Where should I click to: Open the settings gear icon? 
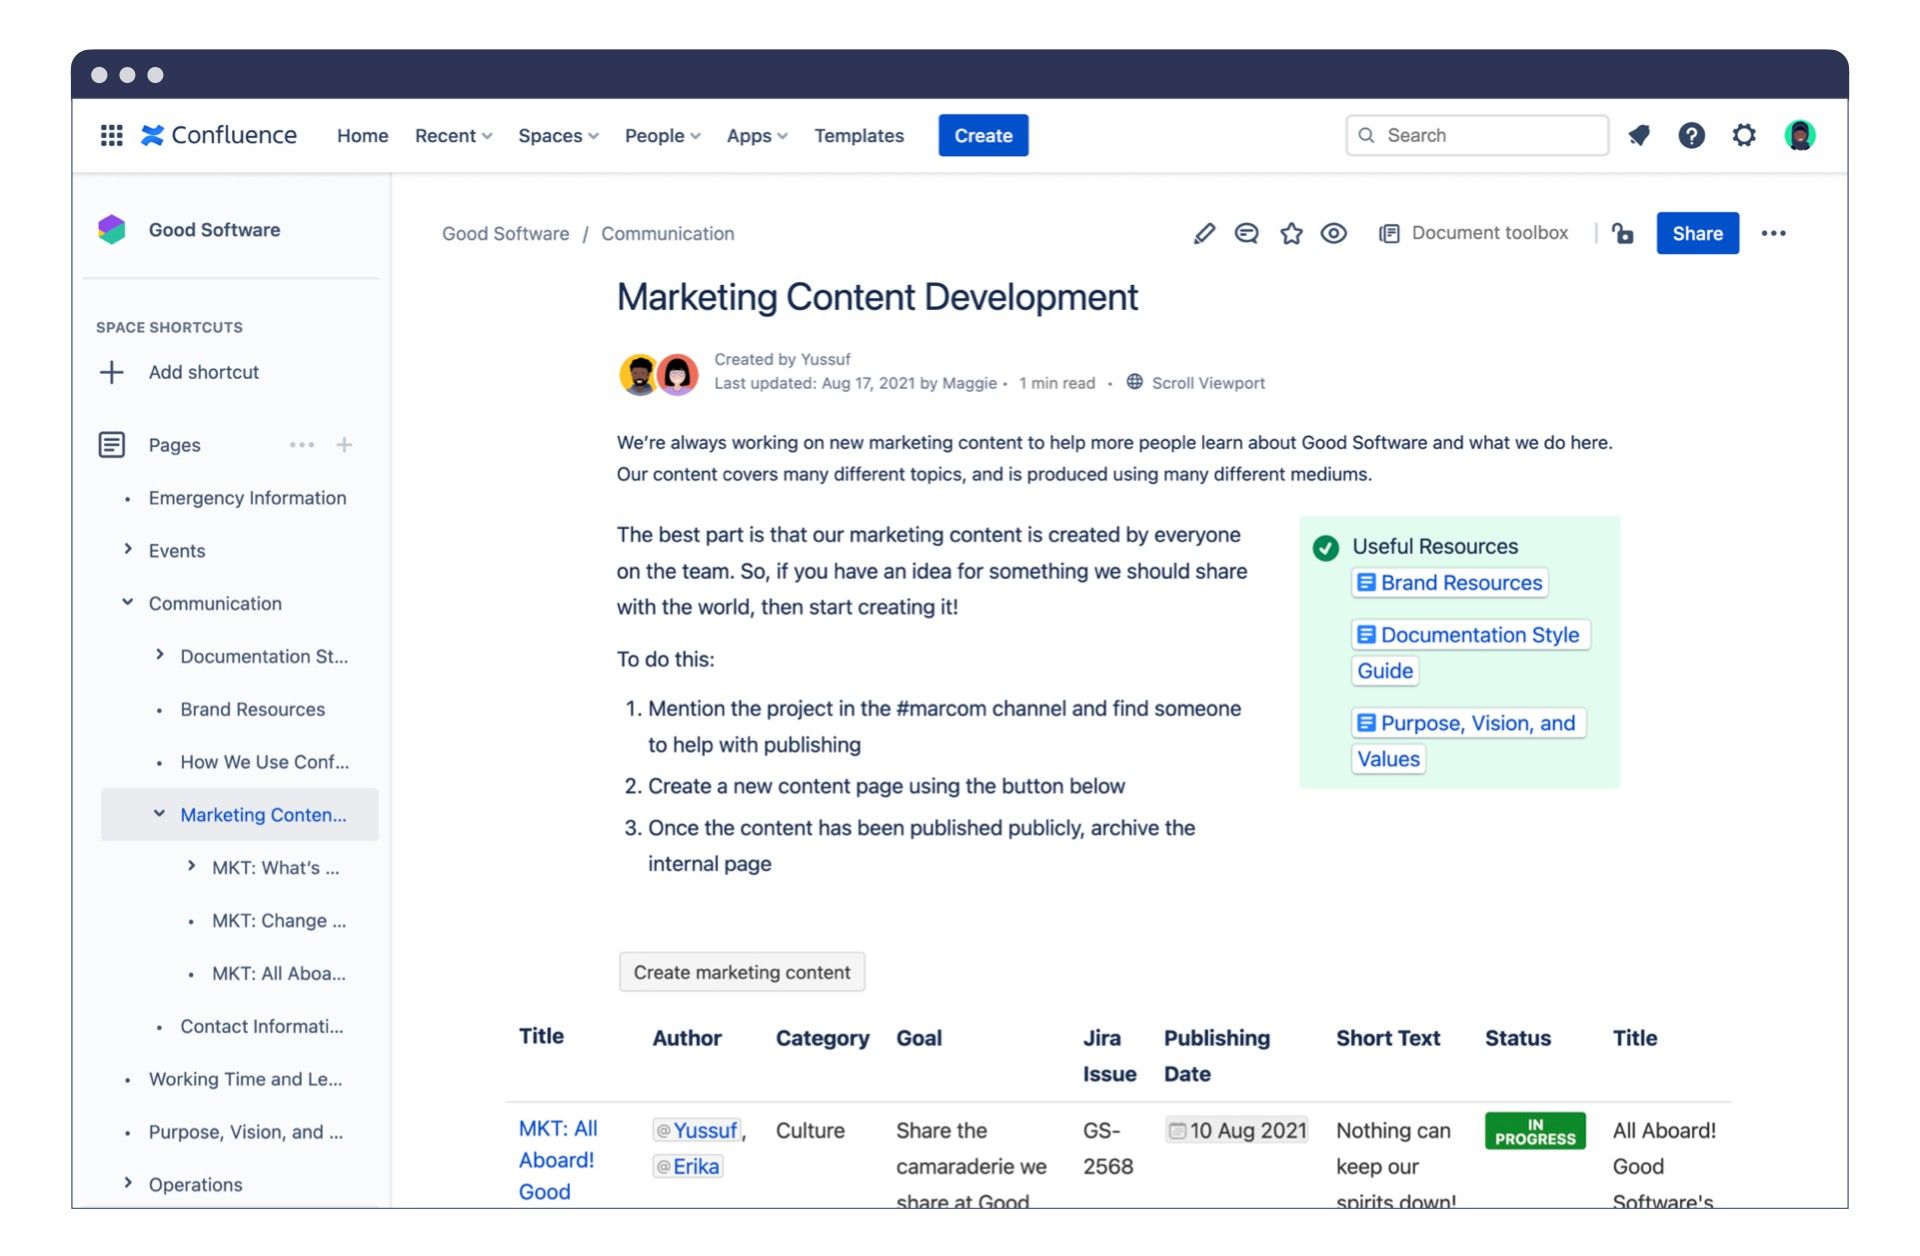pyautogui.click(x=1744, y=135)
